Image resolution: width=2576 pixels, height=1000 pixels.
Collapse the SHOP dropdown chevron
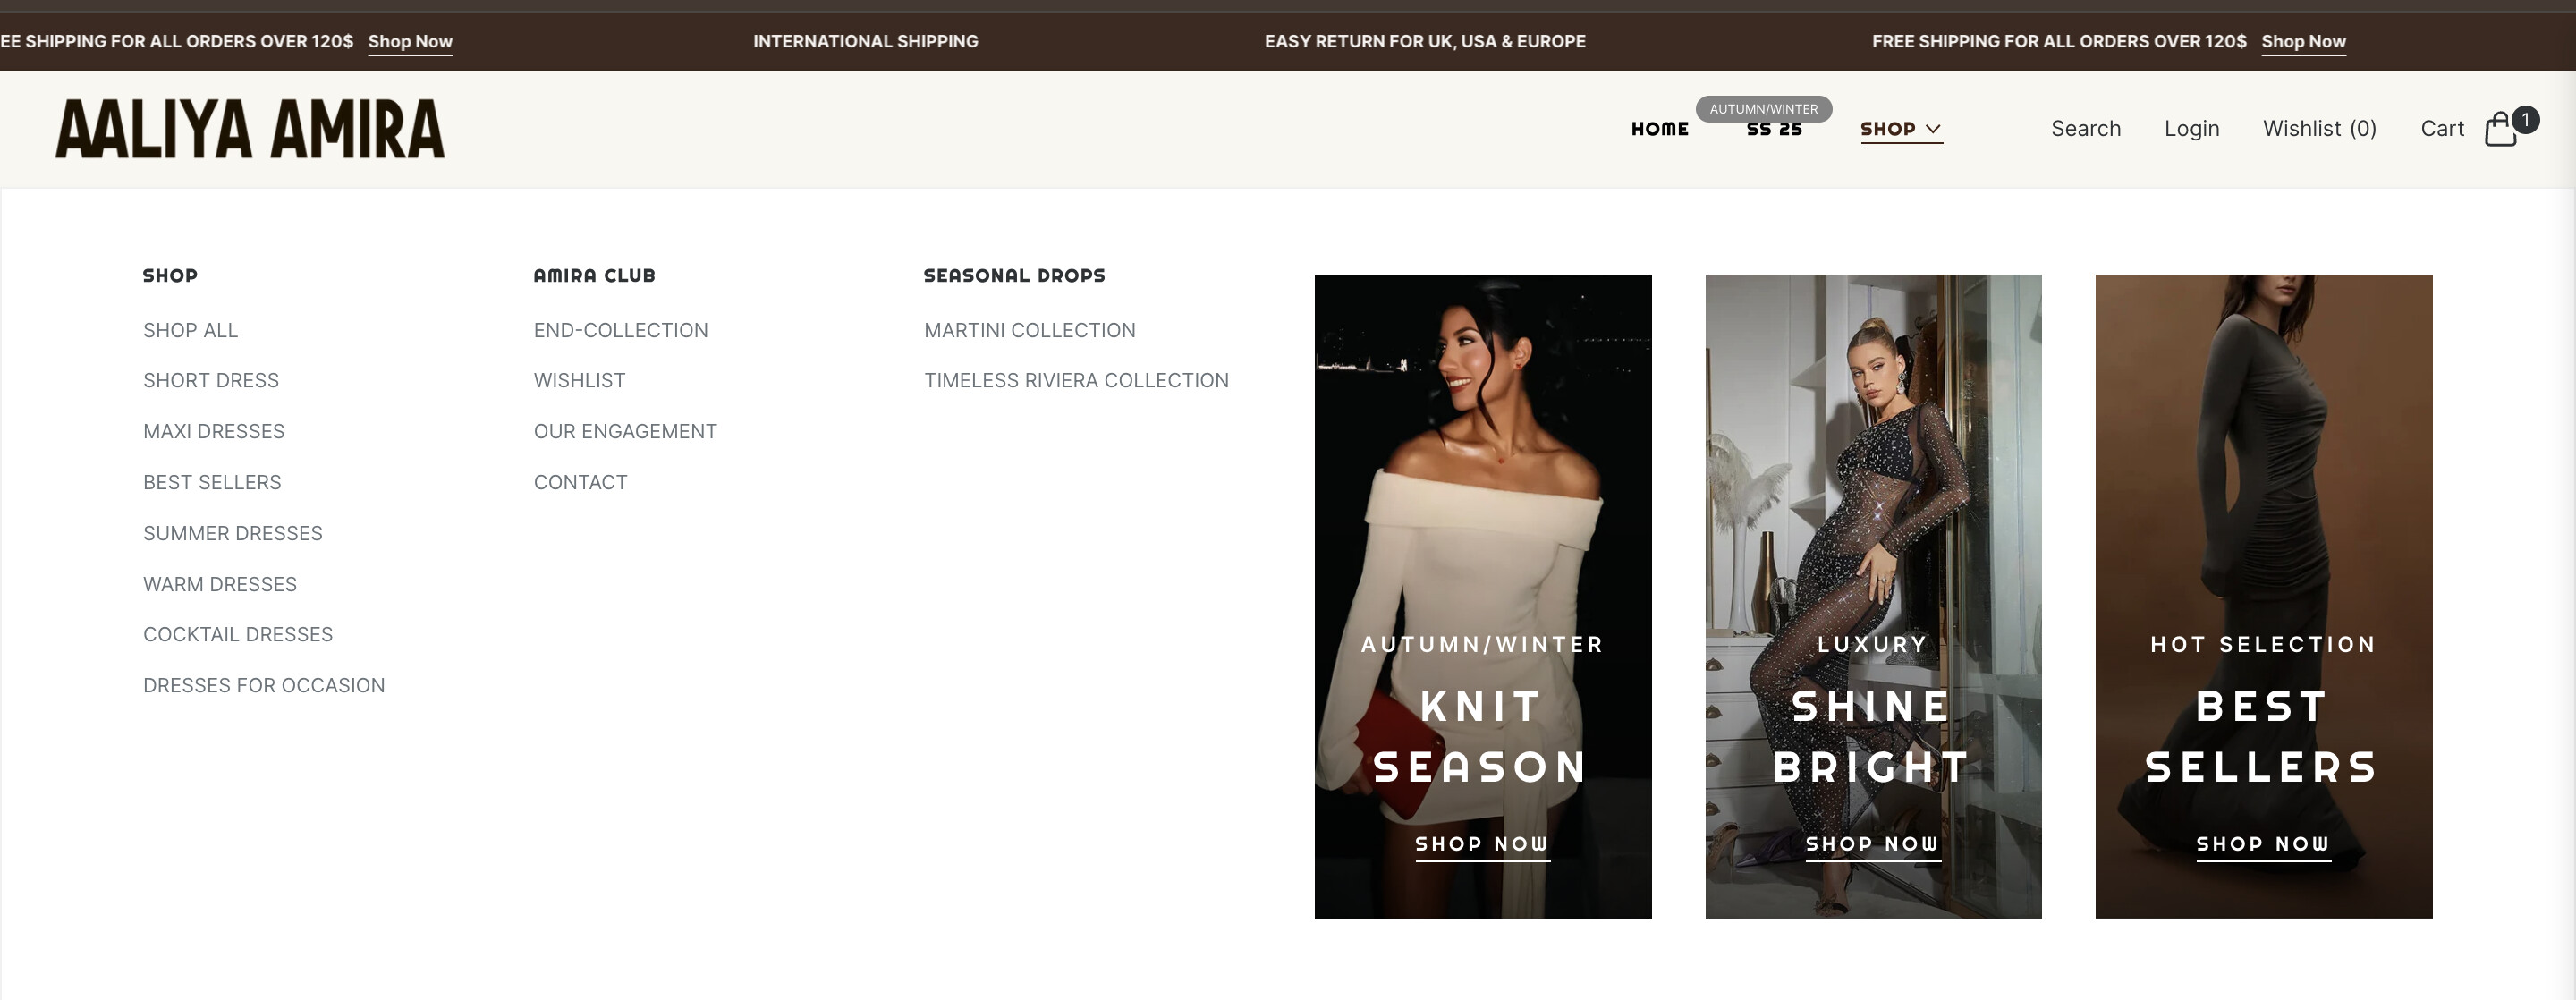[1933, 129]
